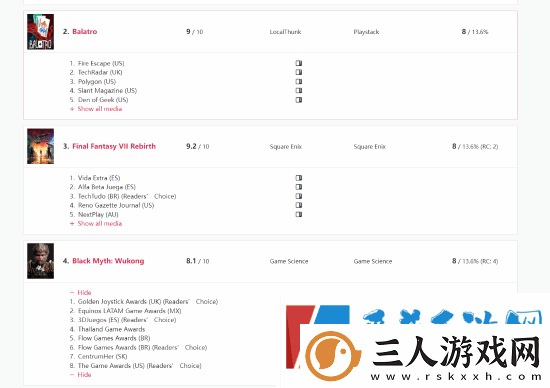
Task: Select the Reno Gazette Journal (US) entry
Action: [x=116, y=205]
